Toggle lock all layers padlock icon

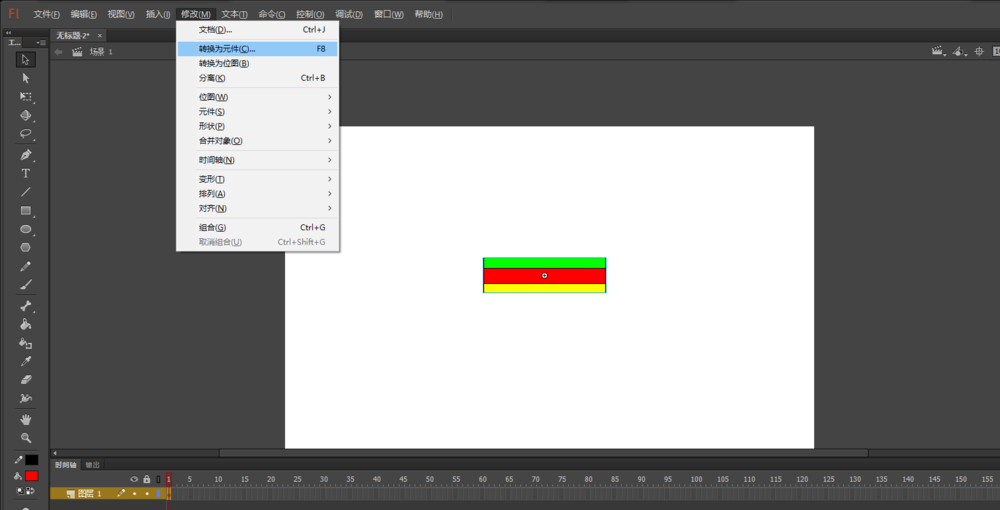[x=147, y=479]
